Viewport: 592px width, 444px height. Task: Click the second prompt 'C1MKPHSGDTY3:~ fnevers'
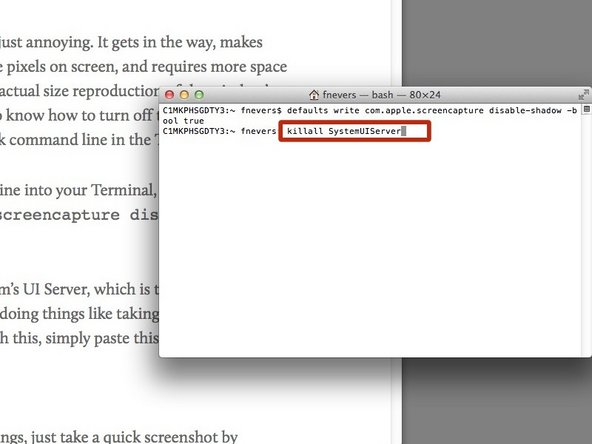tap(219, 131)
